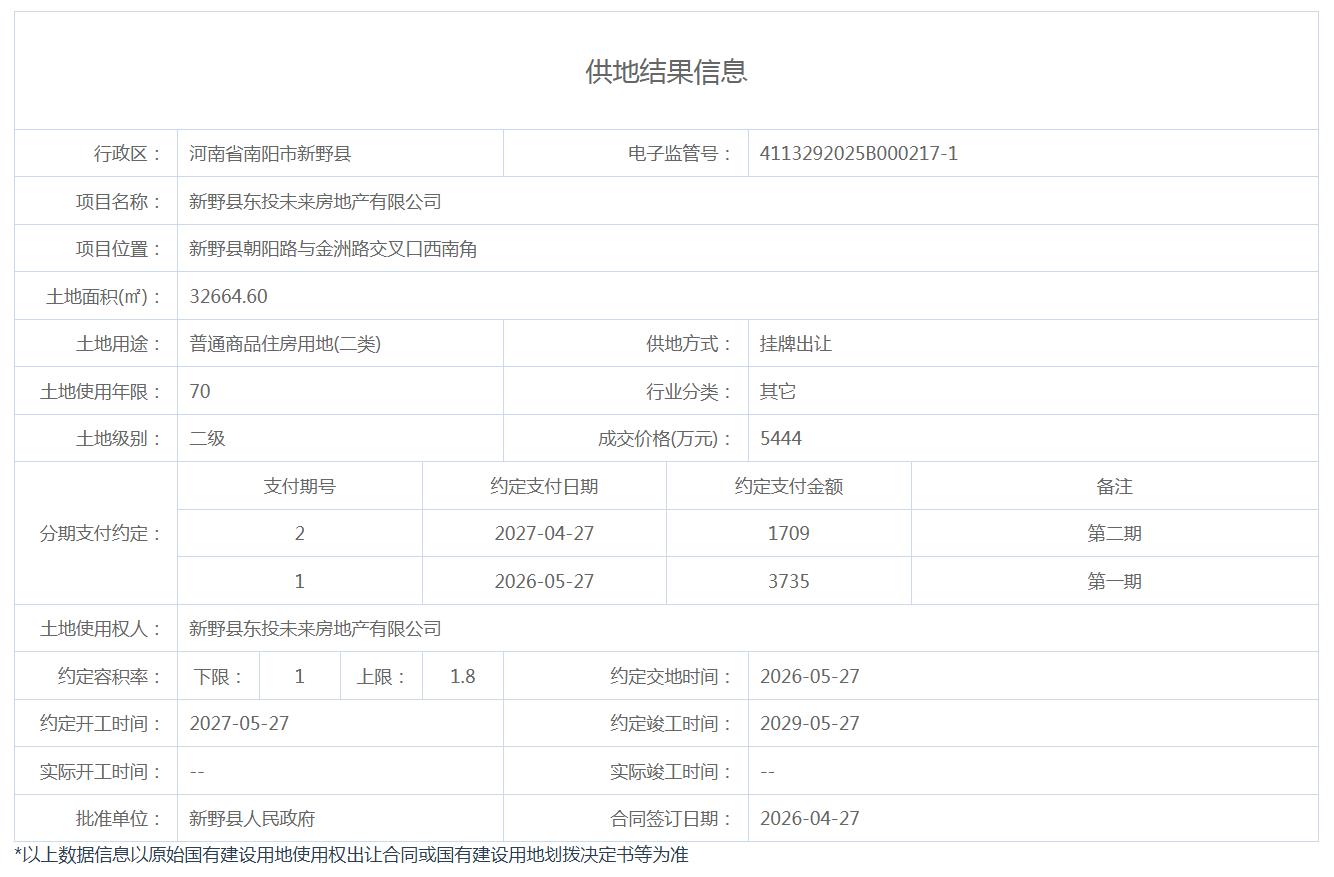The width and height of the screenshot is (1334, 877).
Task: Click the 上限 label in plot ratio row
Action: point(382,677)
